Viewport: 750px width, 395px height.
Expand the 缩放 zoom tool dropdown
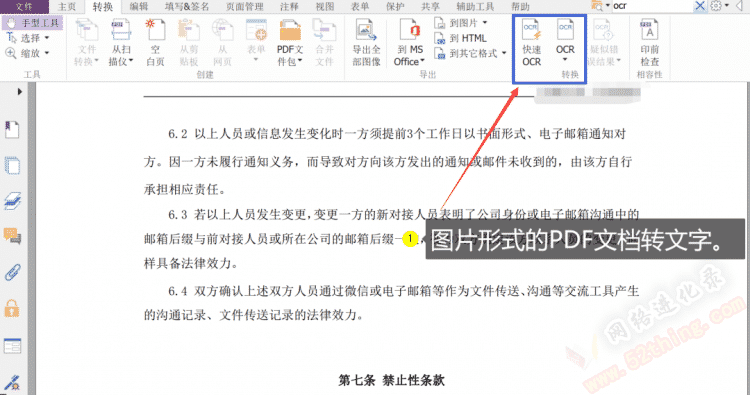coord(47,53)
